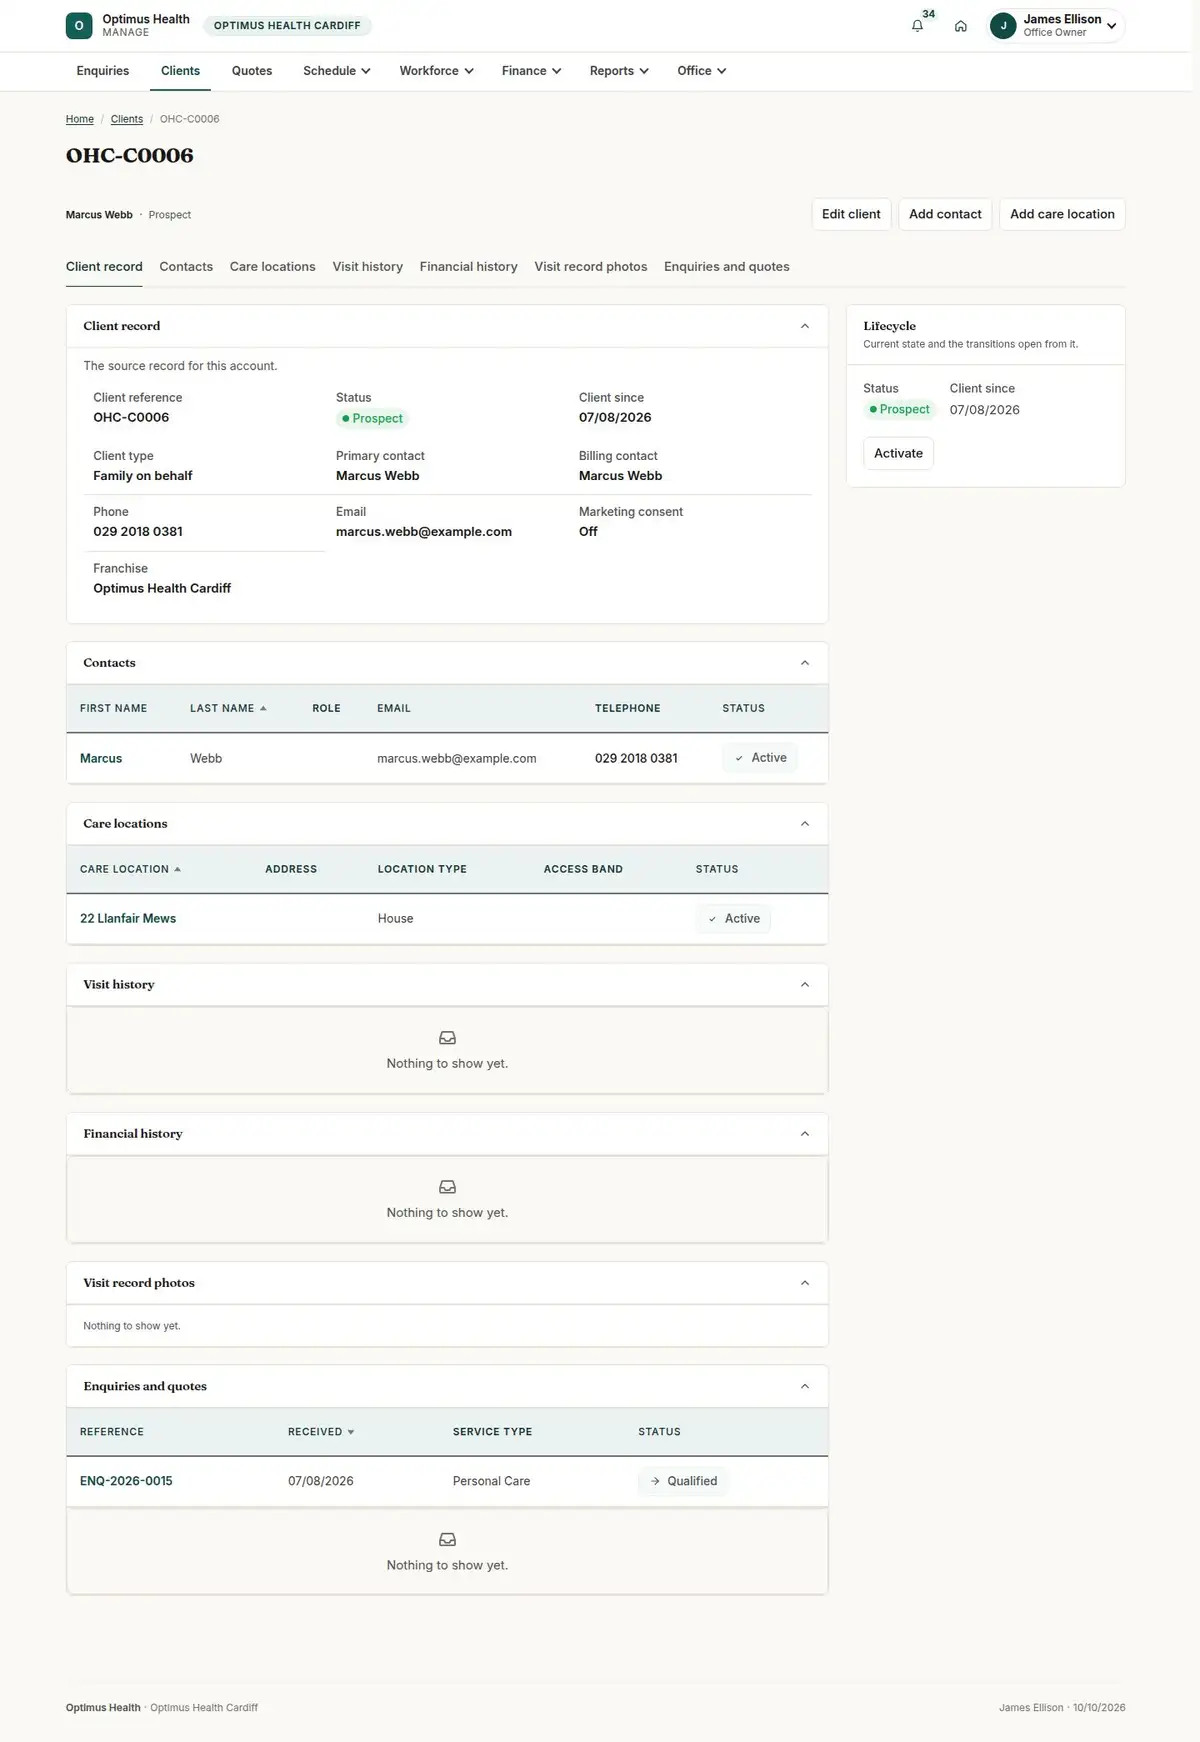Open Quotes in the navigation bar
This screenshot has width=1200, height=1742.
coord(252,71)
